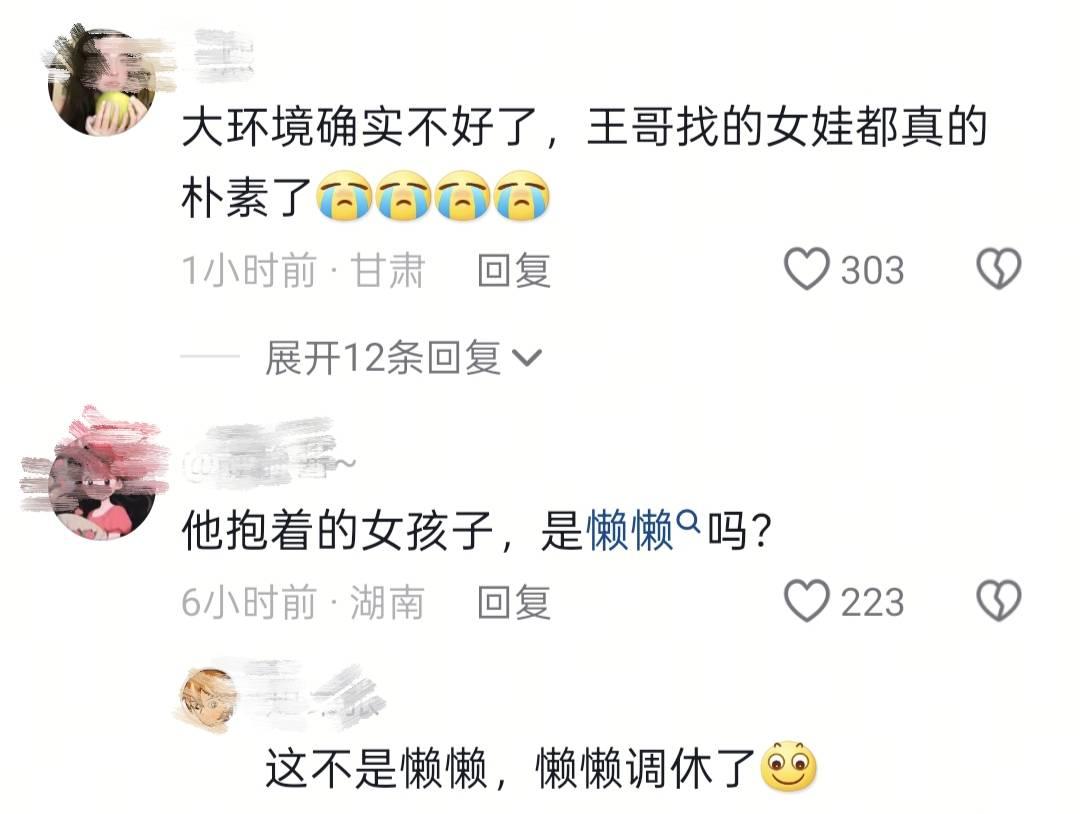
Task: Tap the 223 like count
Action: pyautogui.click(x=872, y=603)
